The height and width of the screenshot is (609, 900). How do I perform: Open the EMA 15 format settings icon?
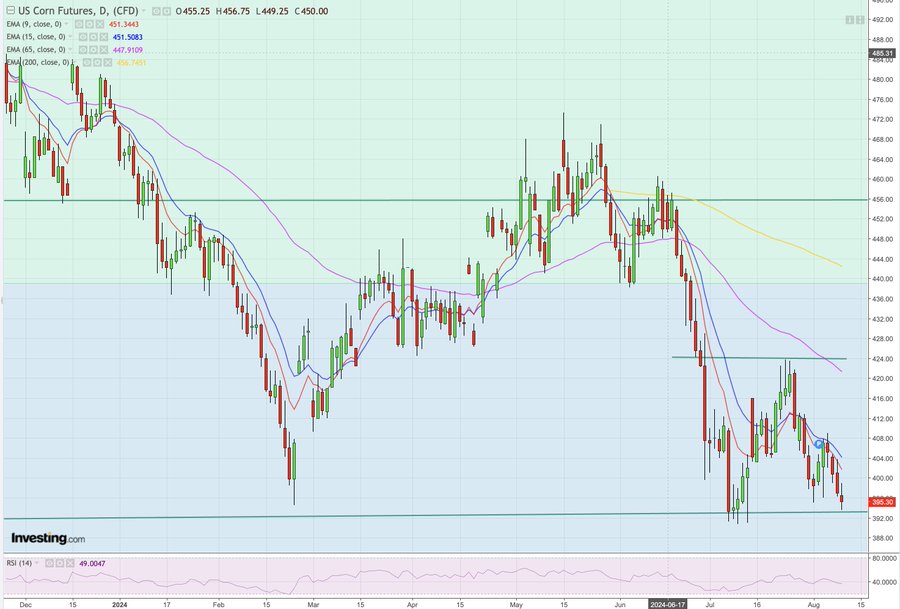tap(94, 37)
